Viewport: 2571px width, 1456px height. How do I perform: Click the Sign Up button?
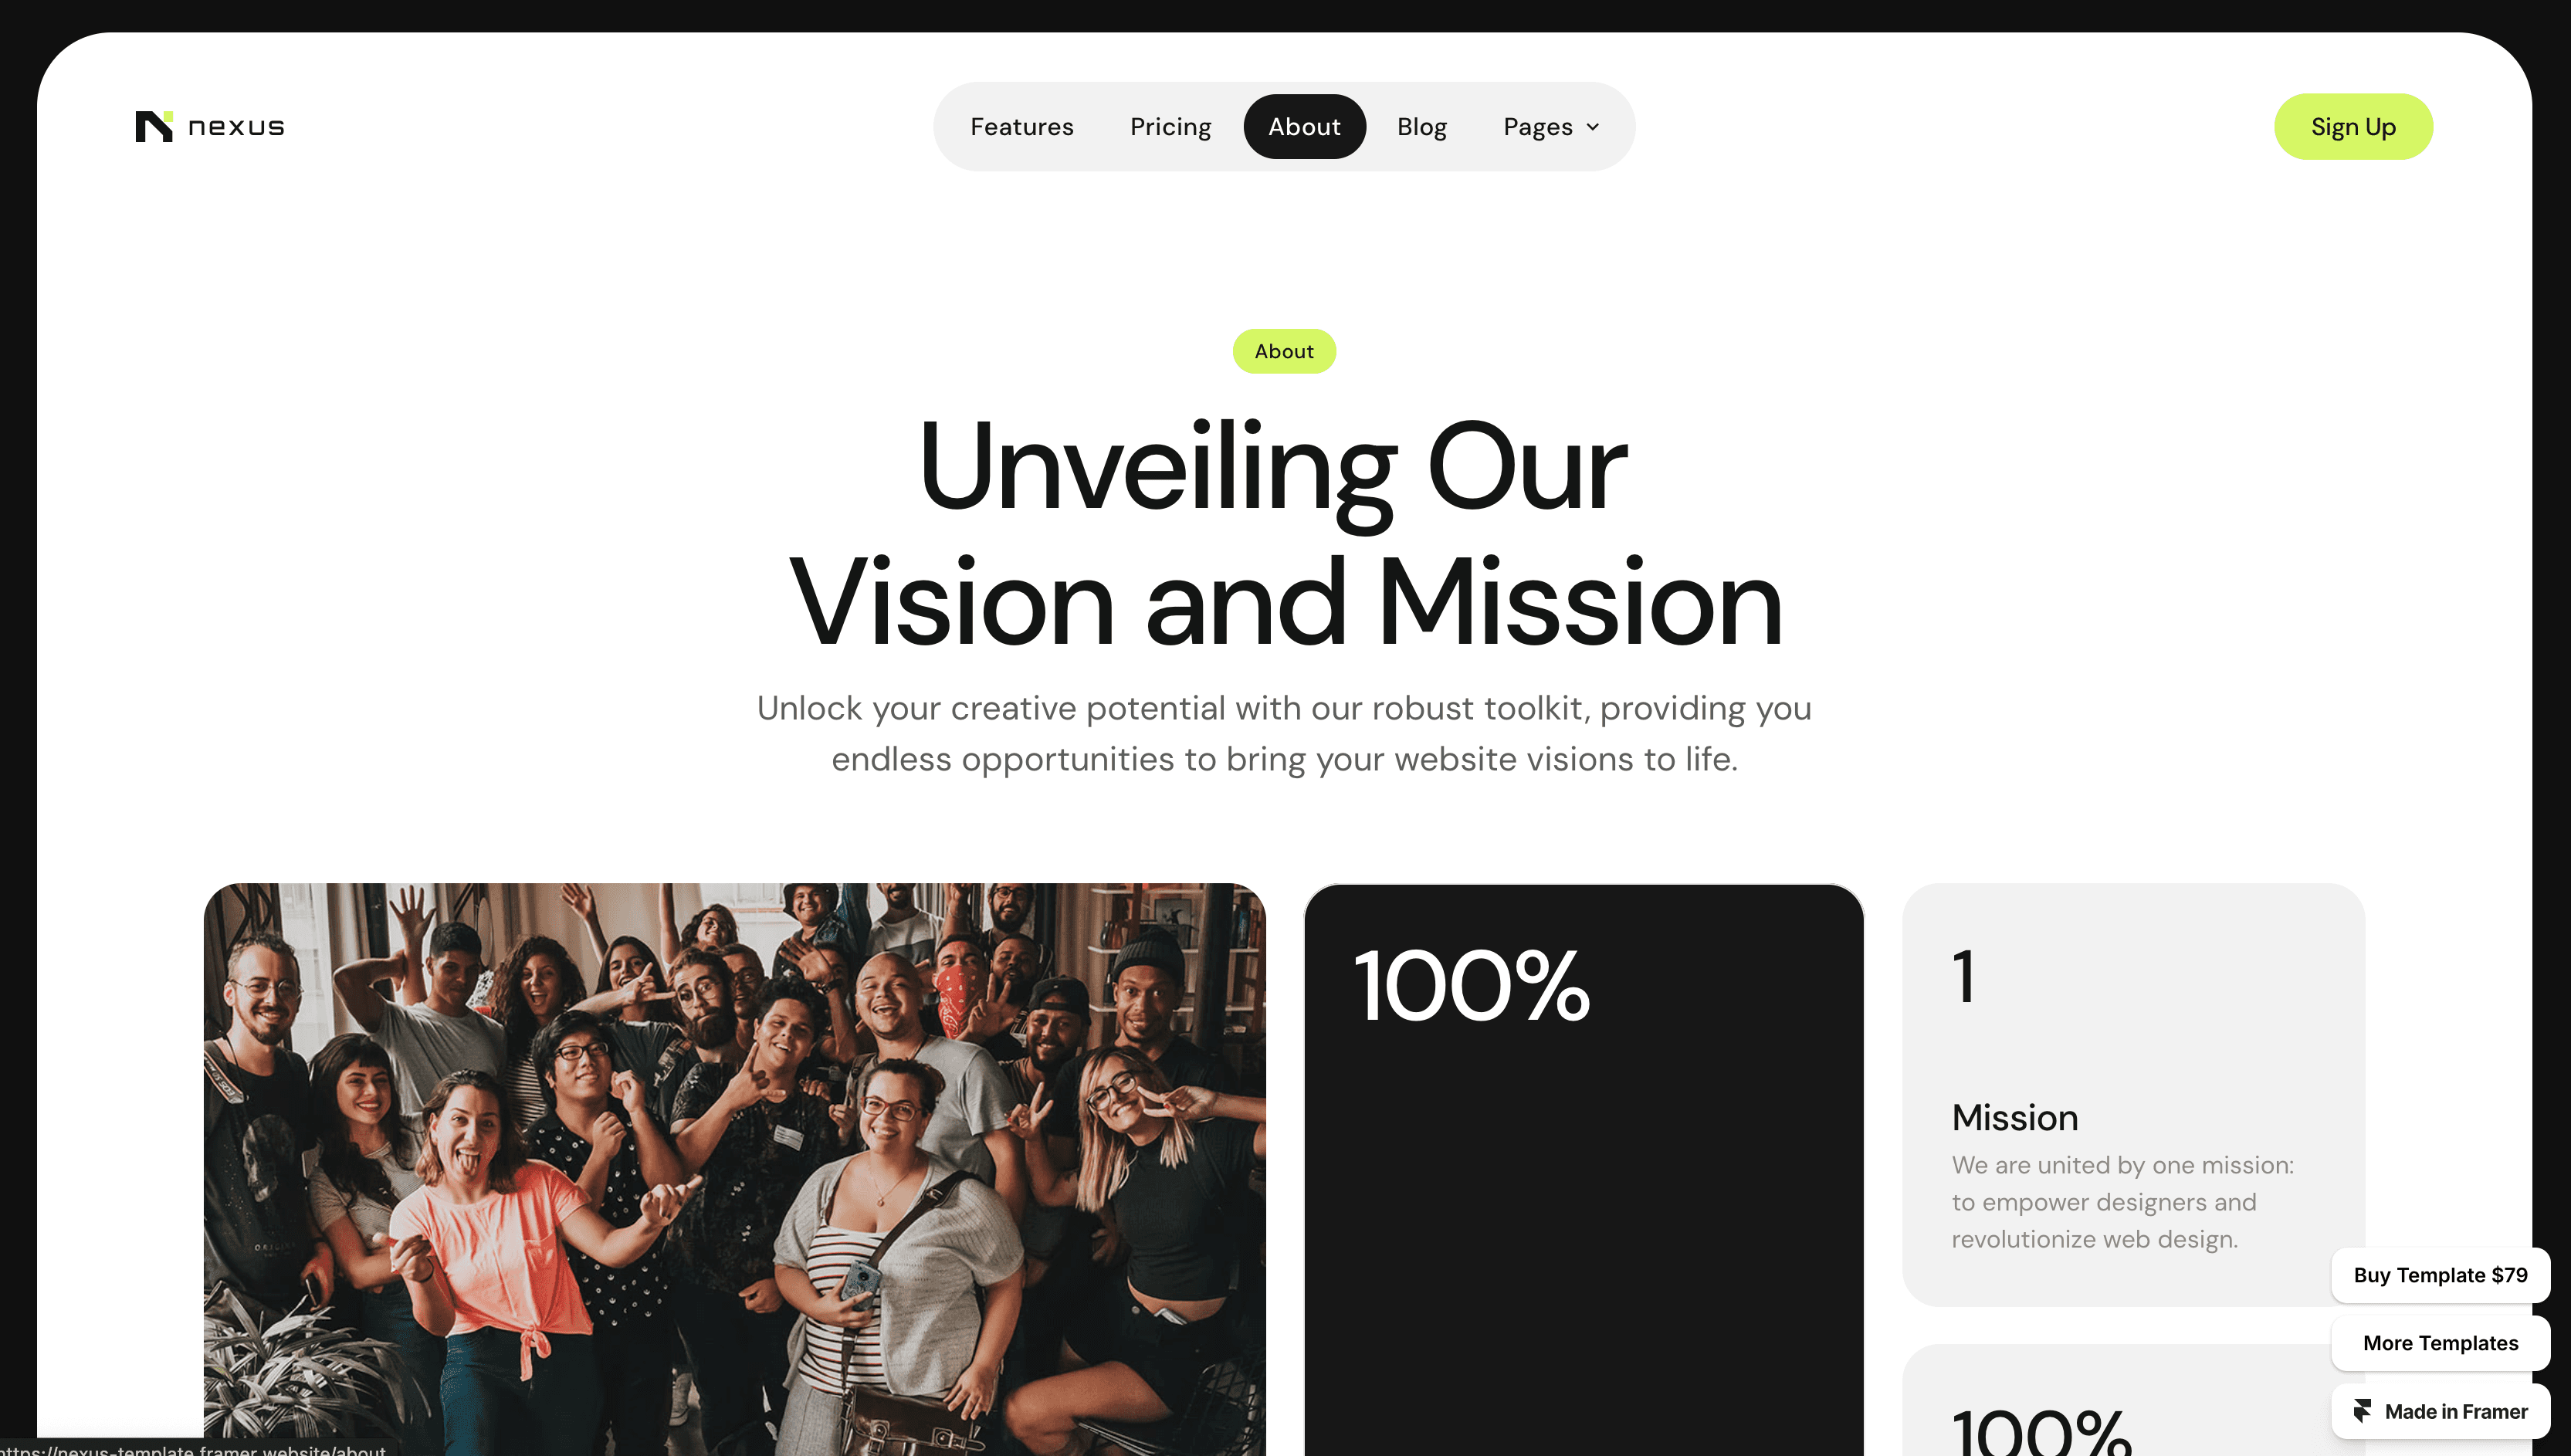2353,127
